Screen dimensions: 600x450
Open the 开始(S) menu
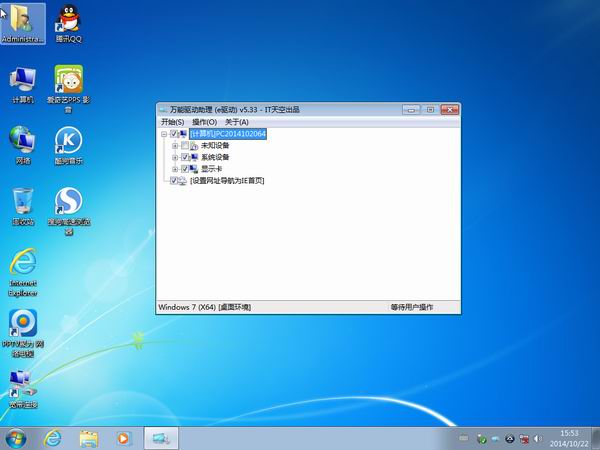[x=172, y=122]
